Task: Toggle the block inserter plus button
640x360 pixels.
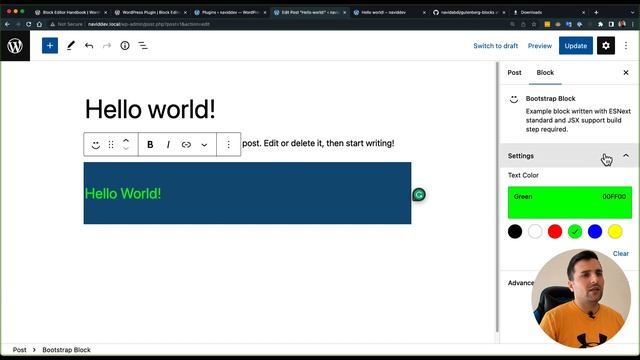Action: click(50, 46)
